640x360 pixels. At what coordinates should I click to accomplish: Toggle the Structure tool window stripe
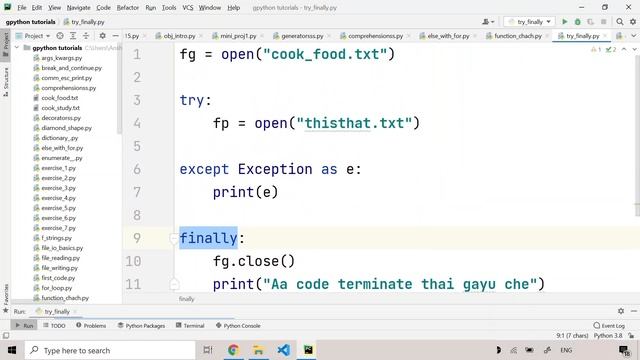(x=5, y=82)
